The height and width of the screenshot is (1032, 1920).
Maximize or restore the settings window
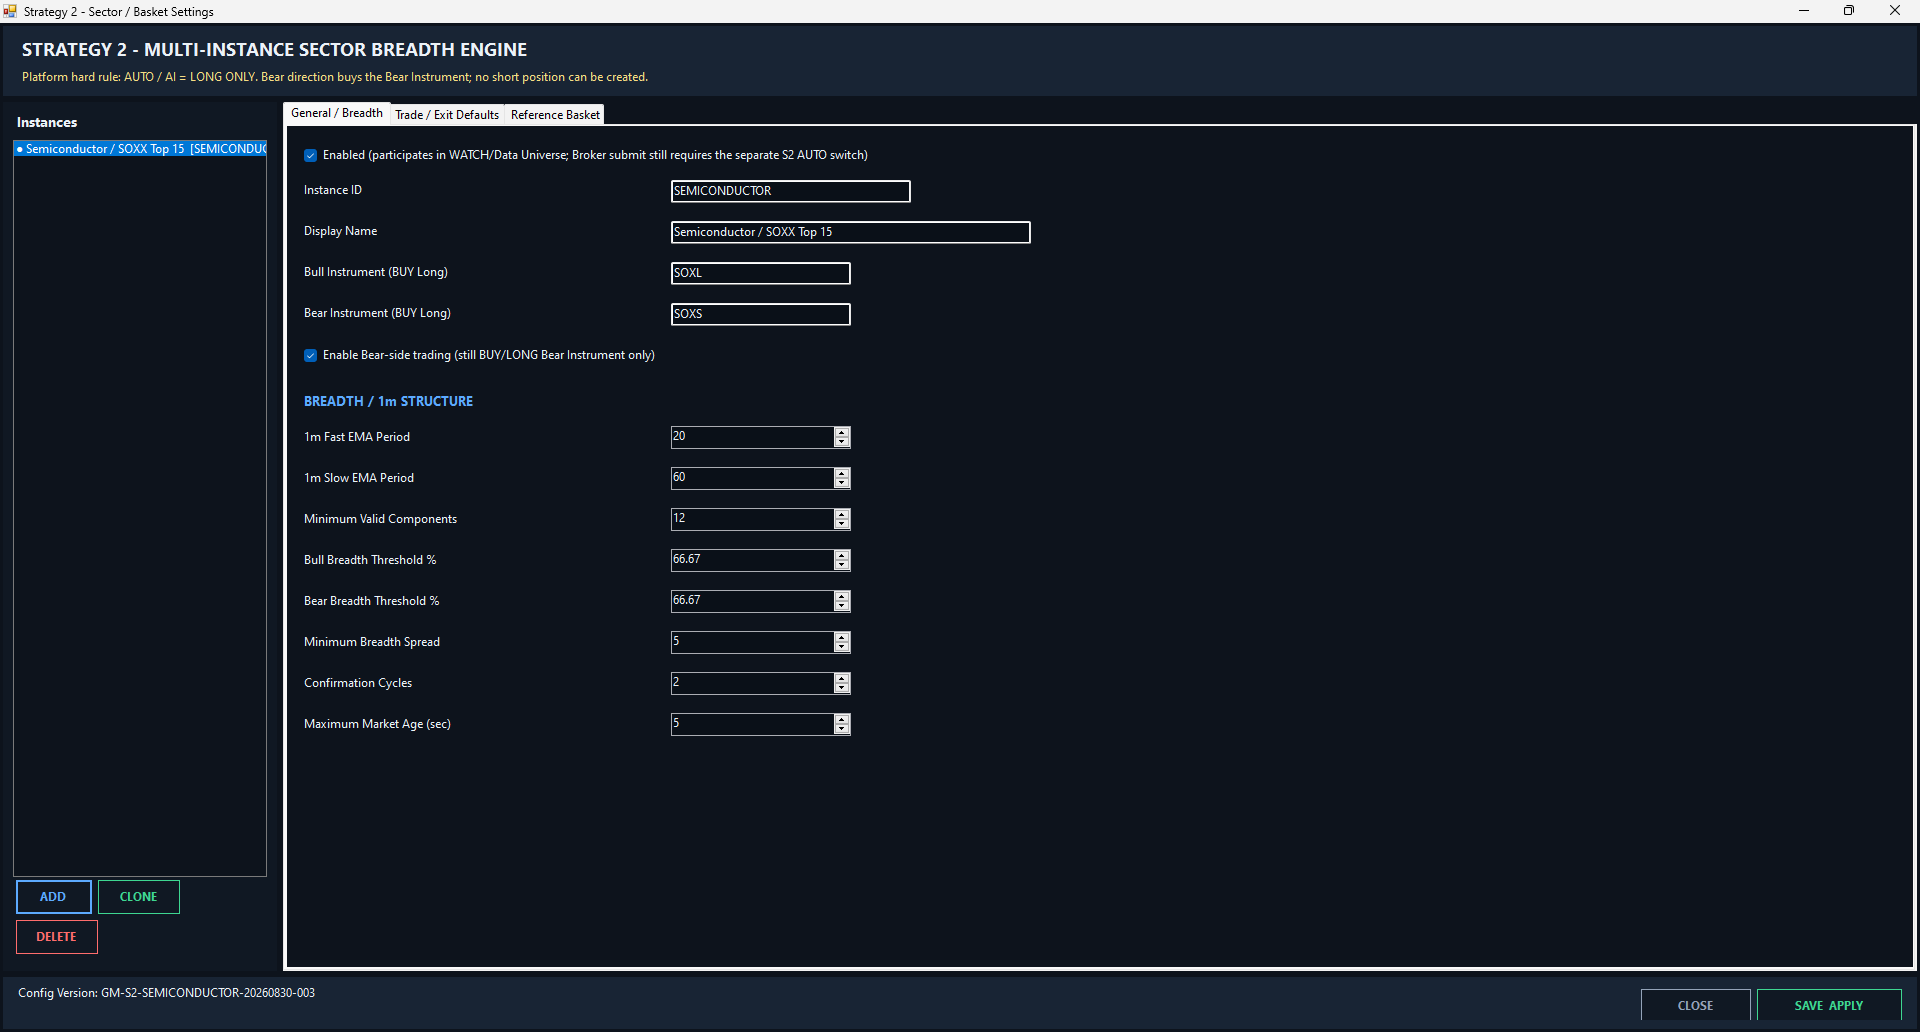coord(1849,11)
